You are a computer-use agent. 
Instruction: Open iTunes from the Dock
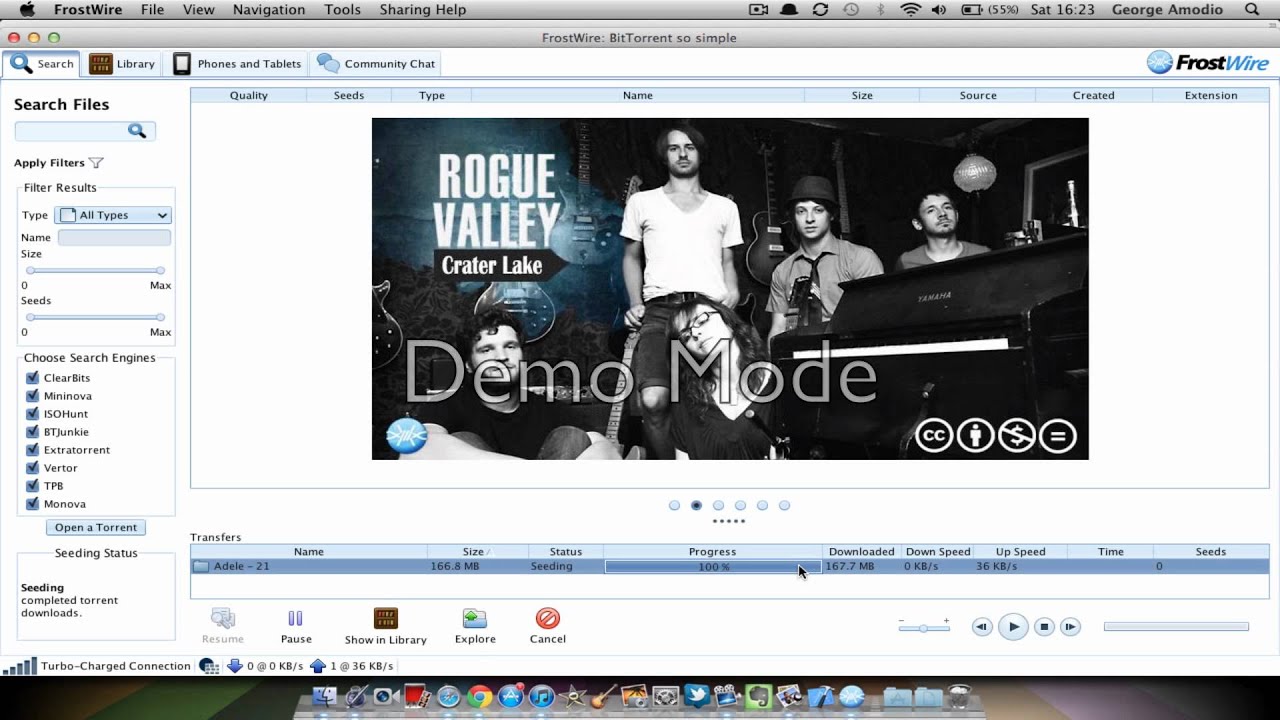coord(541,697)
